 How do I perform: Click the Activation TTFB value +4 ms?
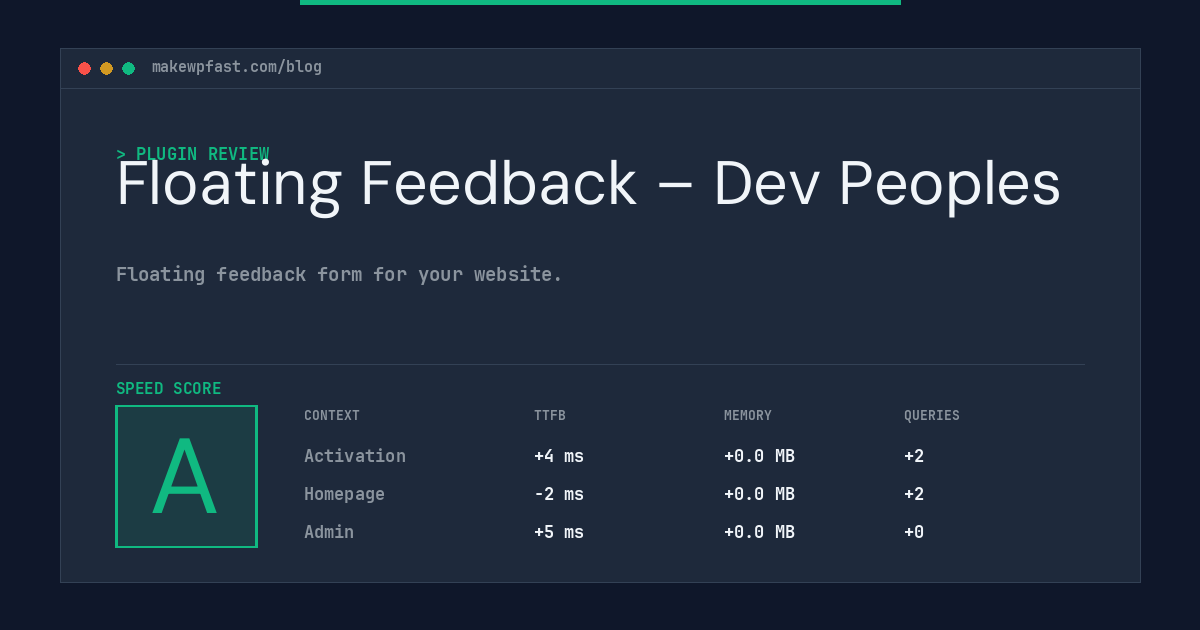tap(559, 456)
